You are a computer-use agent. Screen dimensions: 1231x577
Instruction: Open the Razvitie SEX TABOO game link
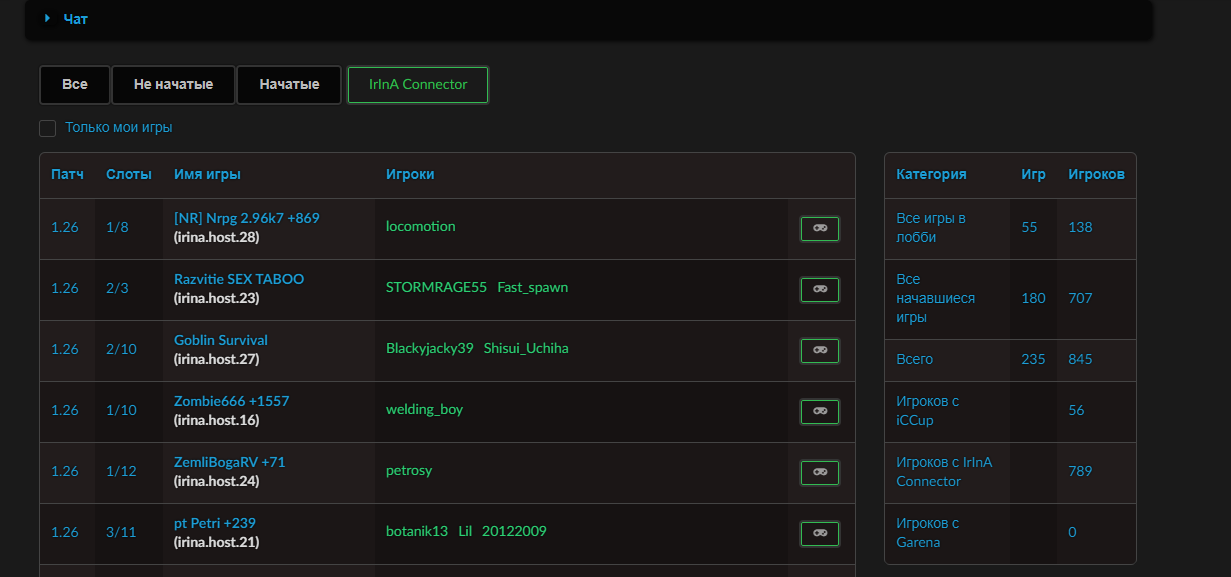tap(239, 279)
